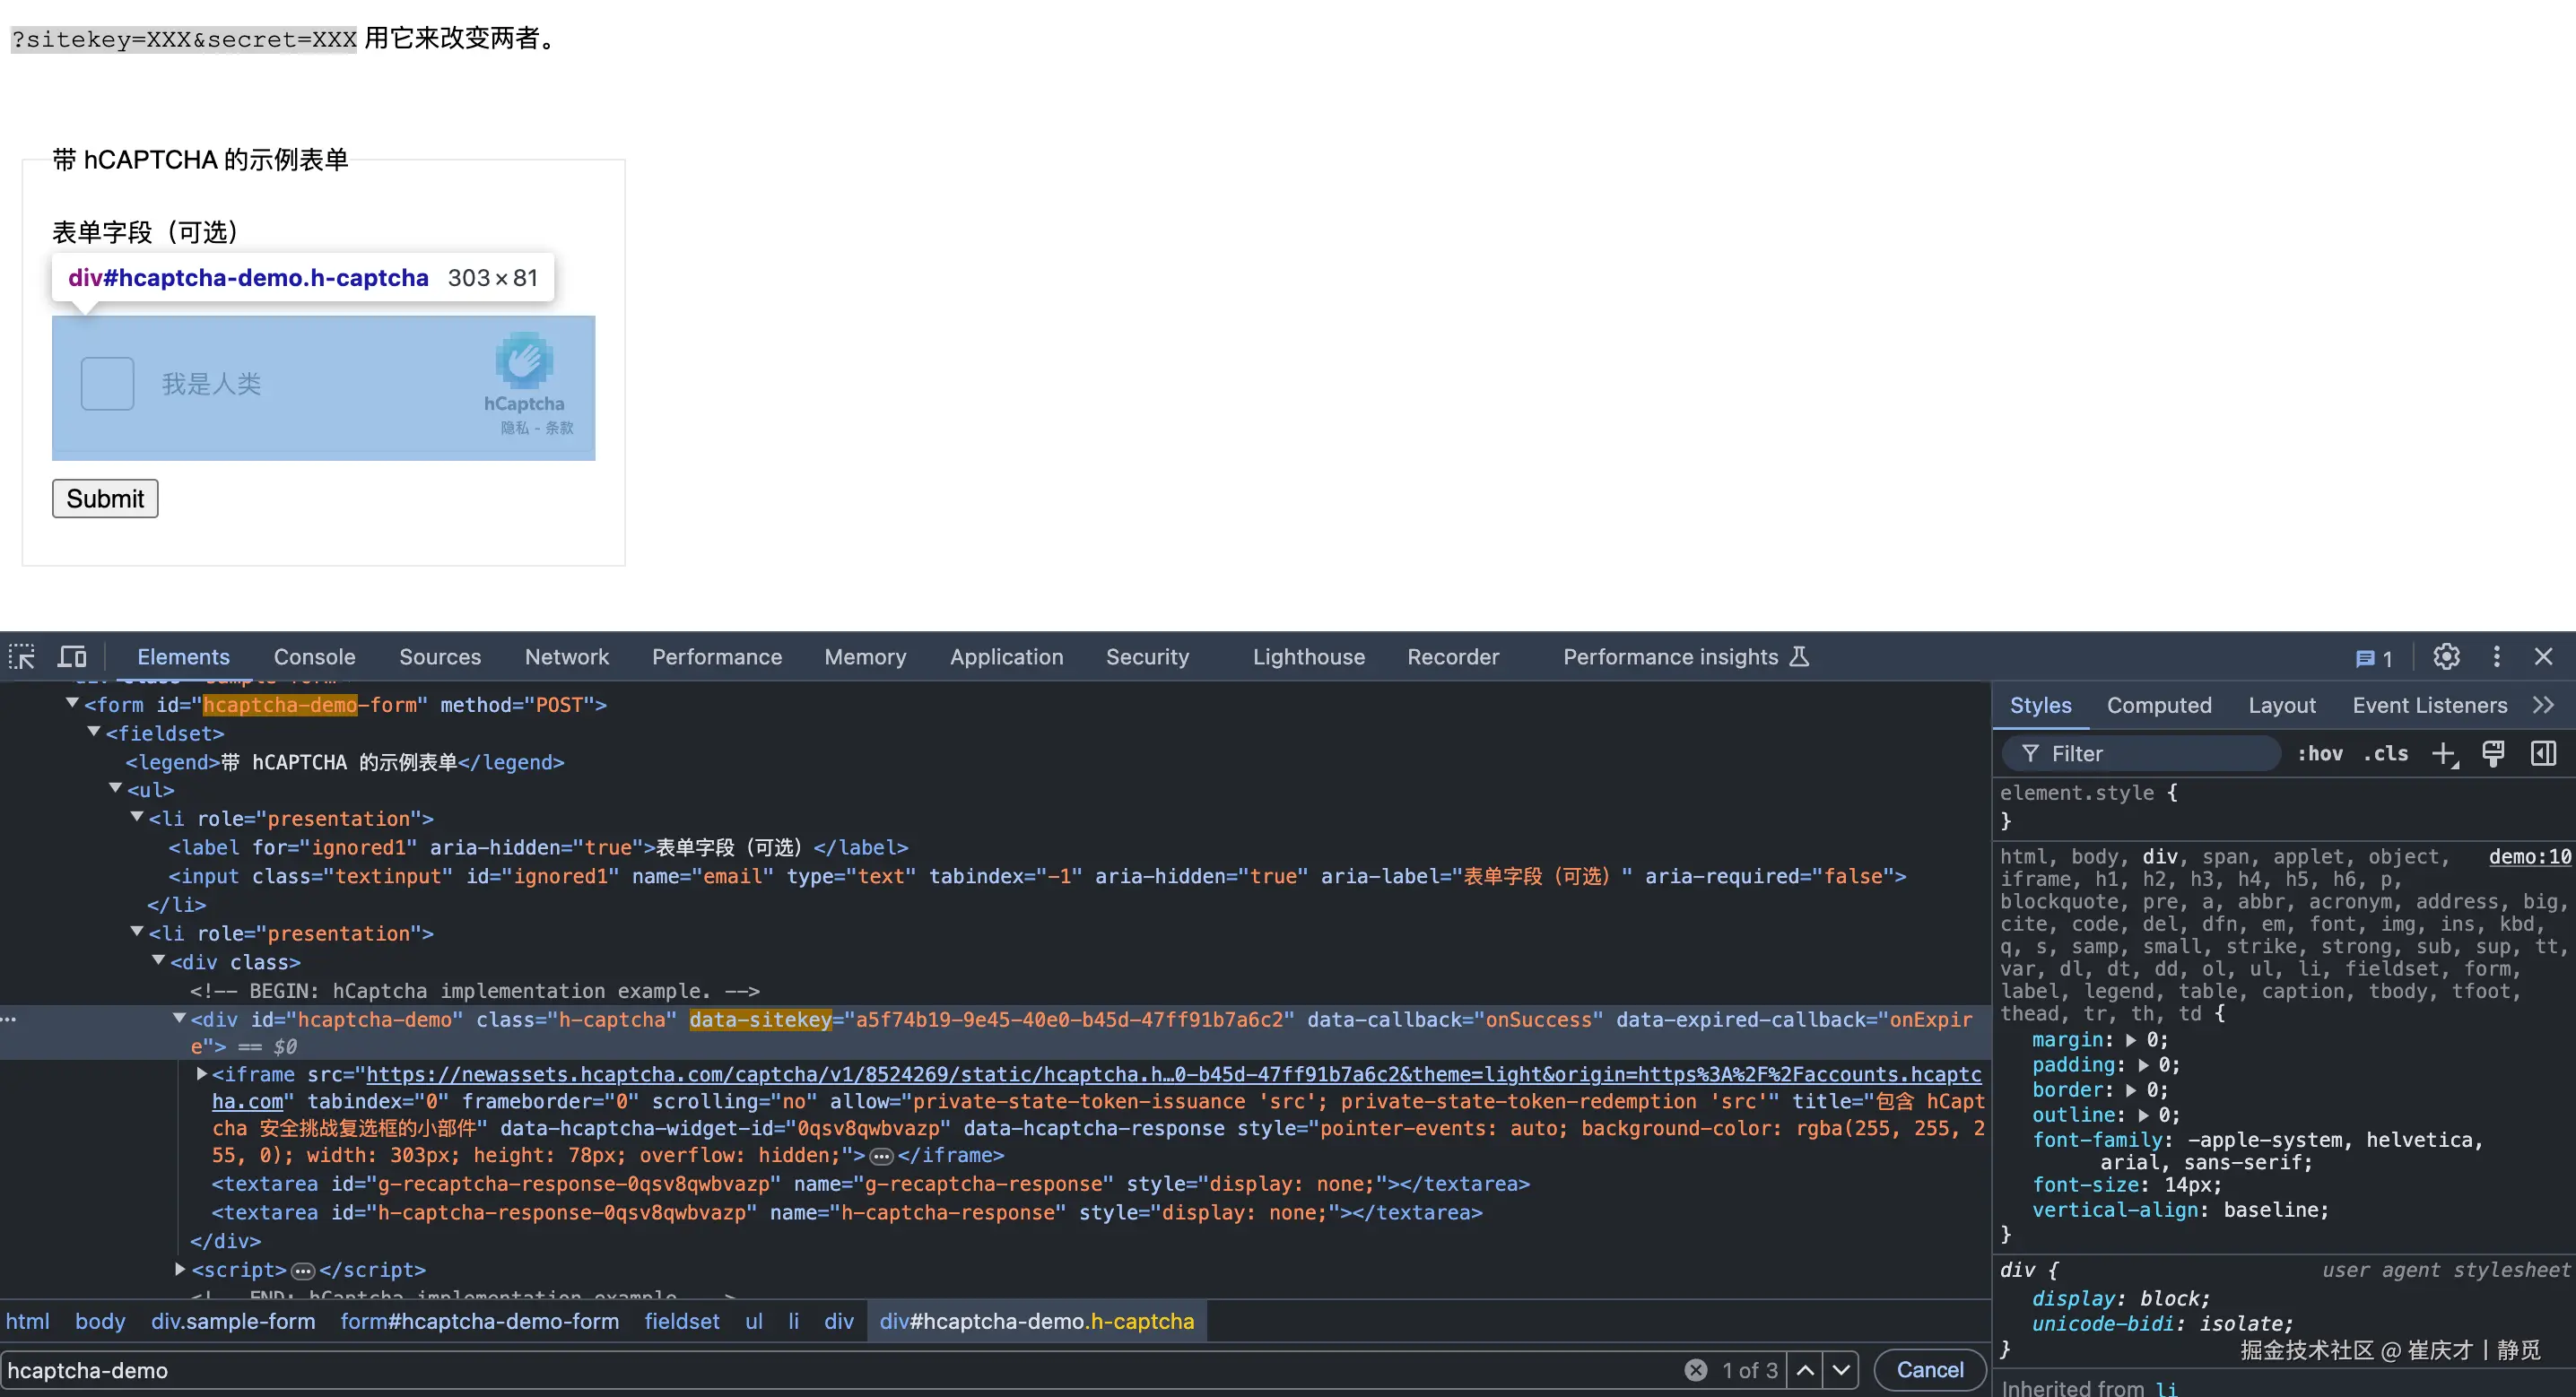Clear the search field with X icon
This screenshot has width=2576, height=1397.
click(1695, 1370)
